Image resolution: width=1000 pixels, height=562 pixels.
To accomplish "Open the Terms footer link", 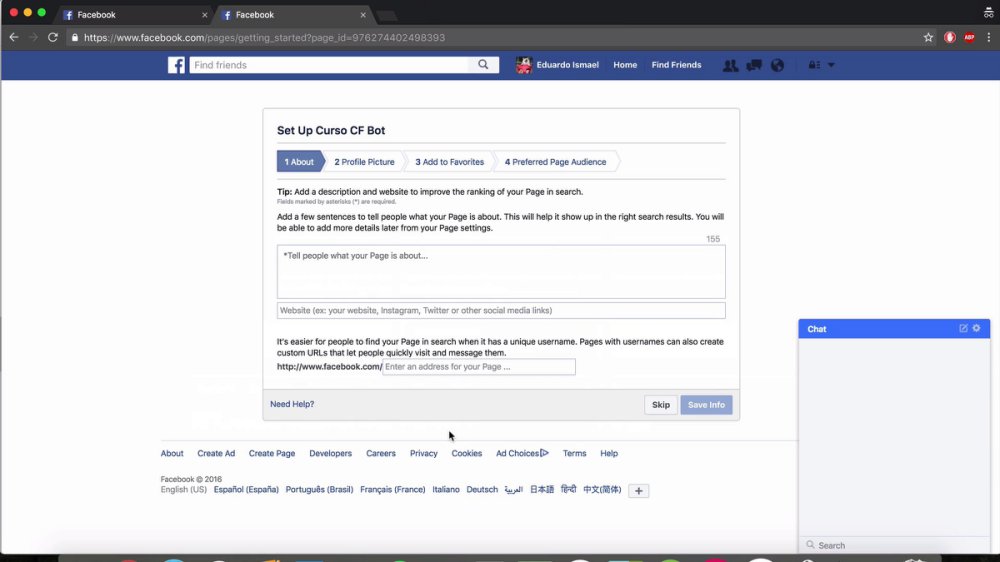I will pyautogui.click(x=575, y=454).
